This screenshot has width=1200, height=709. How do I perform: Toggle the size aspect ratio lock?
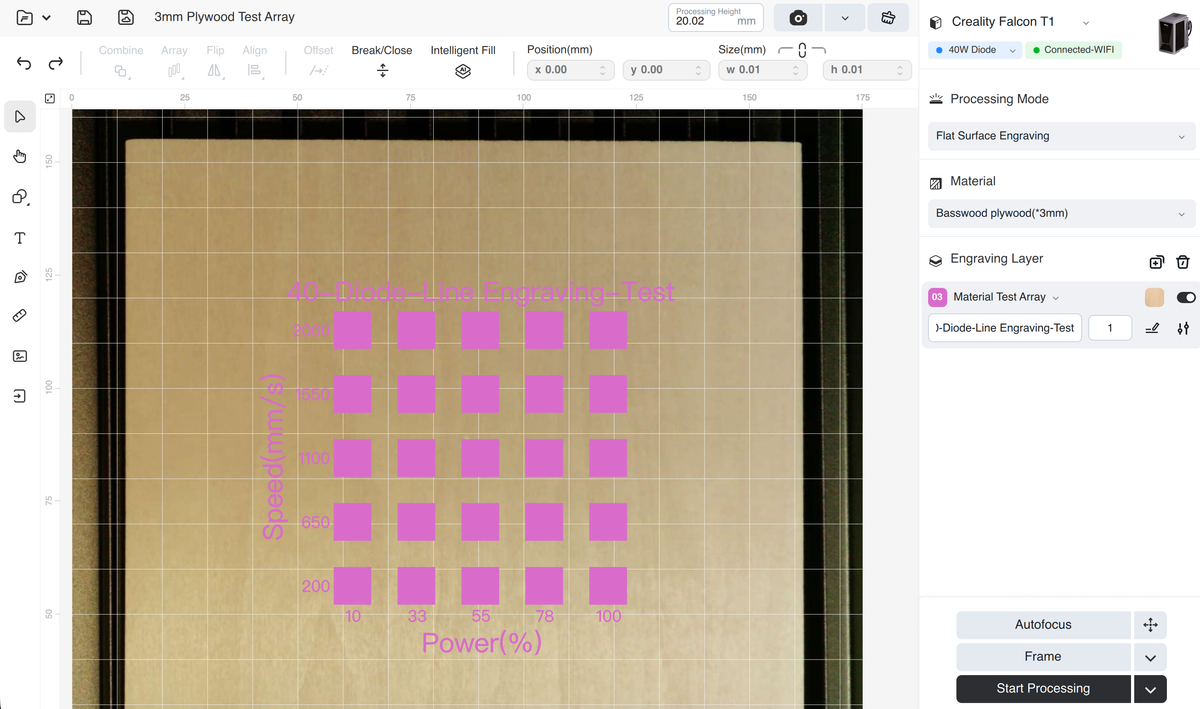[x=802, y=50]
